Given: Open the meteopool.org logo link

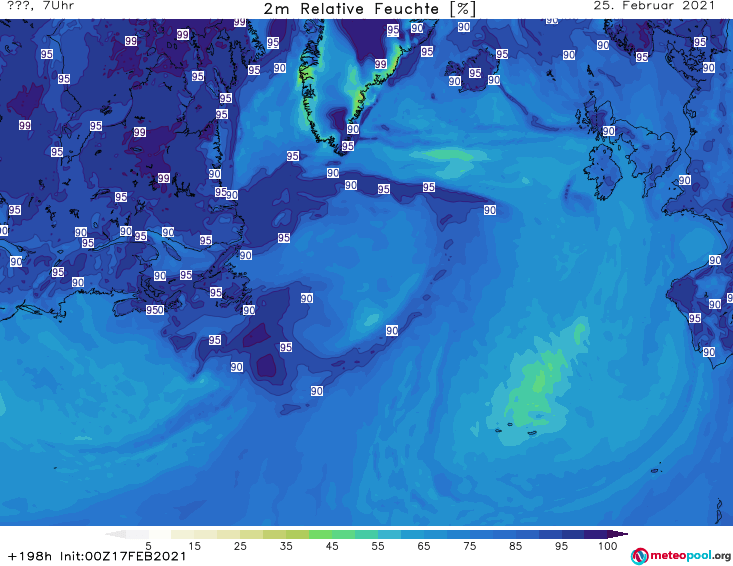Looking at the screenshot, I should [x=681, y=556].
